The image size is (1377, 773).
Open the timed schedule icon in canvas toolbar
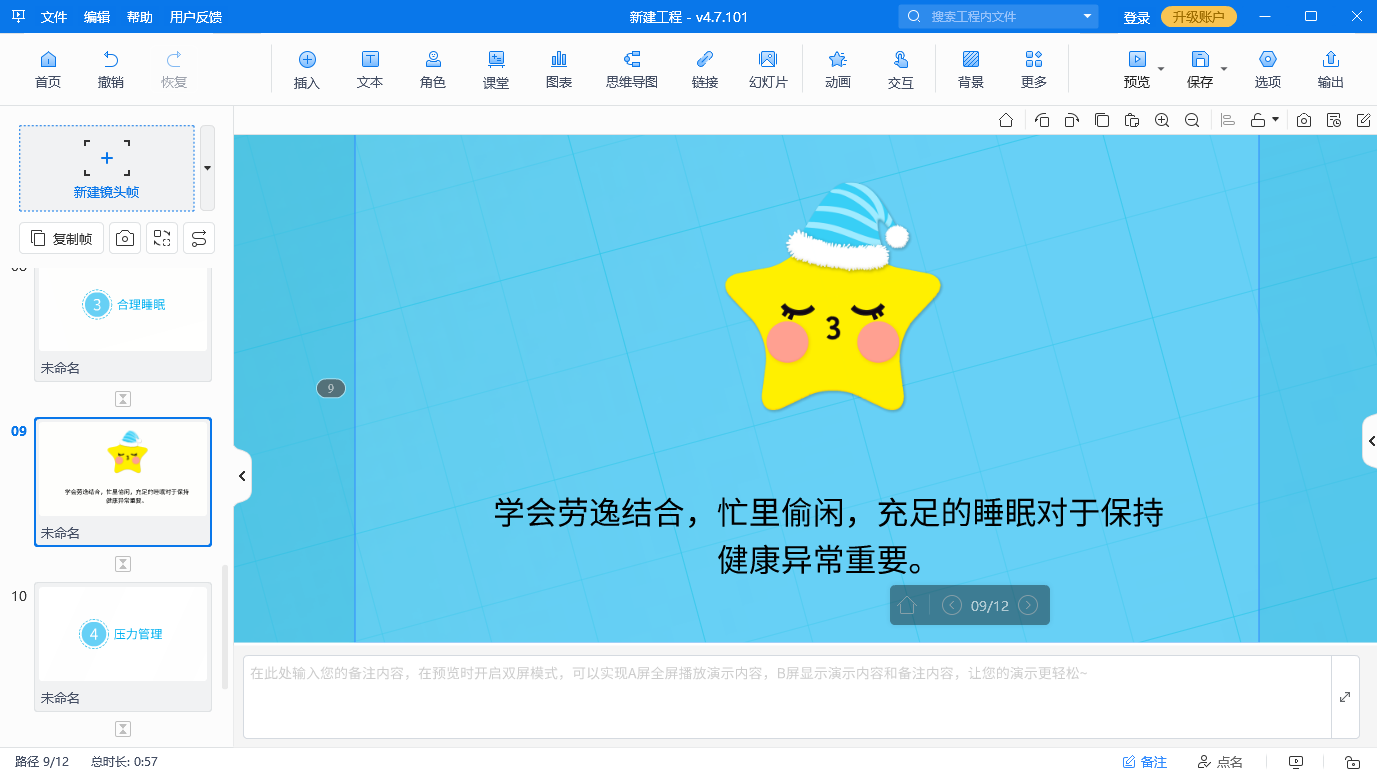[1334, 120]
